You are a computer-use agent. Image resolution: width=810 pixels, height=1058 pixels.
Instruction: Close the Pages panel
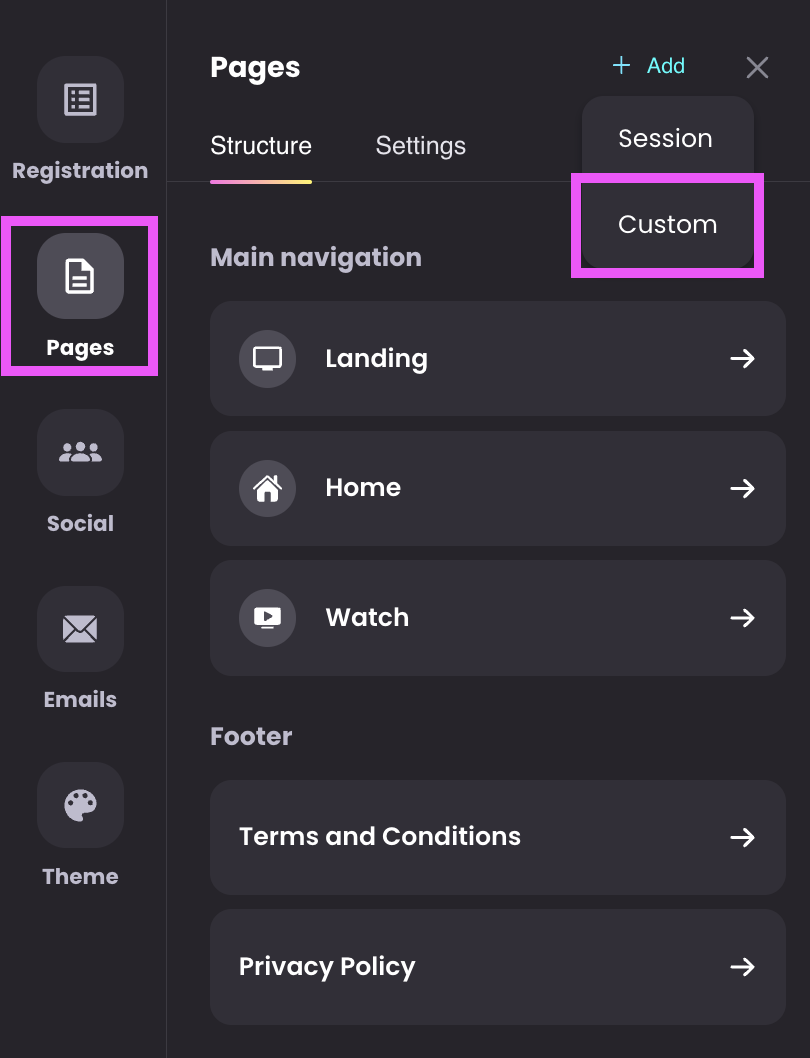[x=757, y=67]
